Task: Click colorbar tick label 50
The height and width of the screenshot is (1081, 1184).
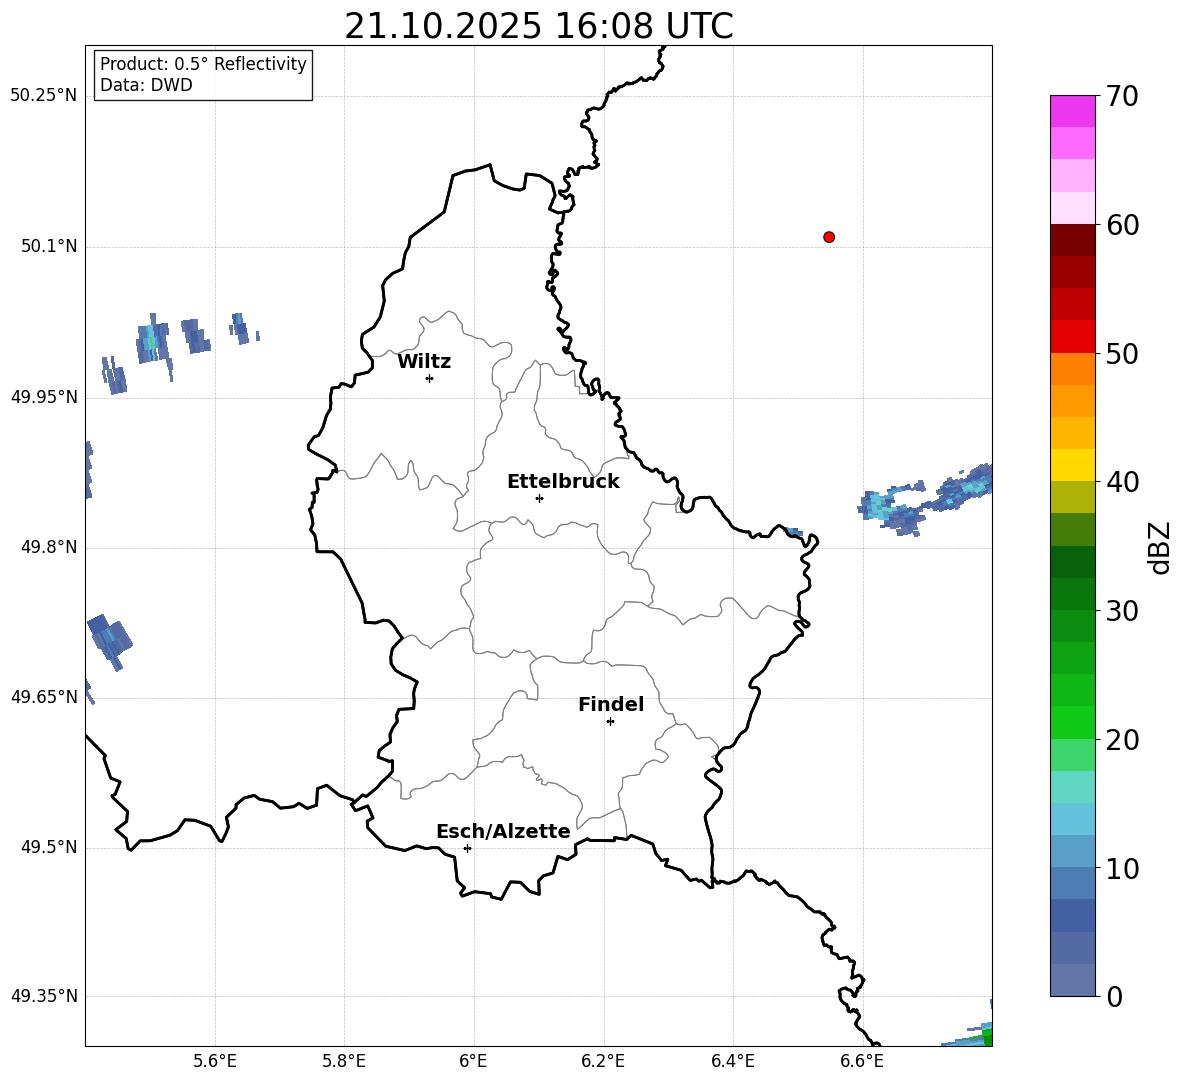Action: tap(1122, 354)
